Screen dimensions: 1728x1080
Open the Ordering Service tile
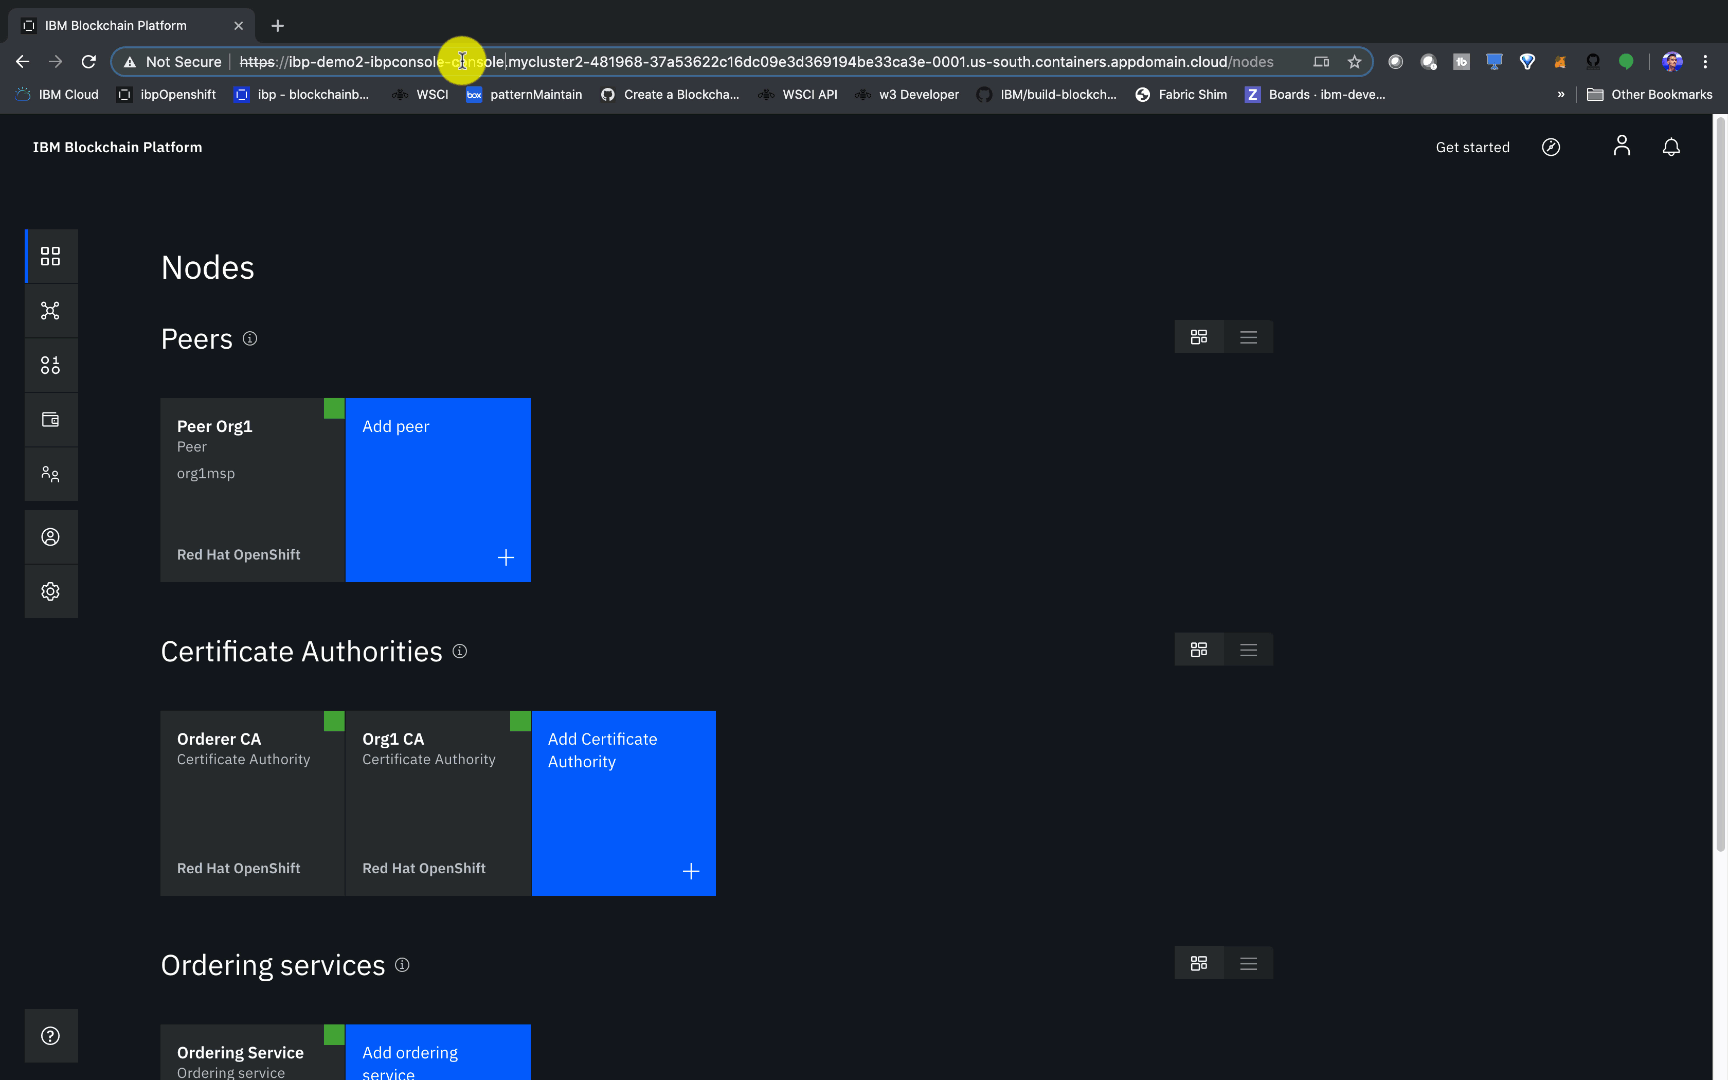tap(252, 1052)
